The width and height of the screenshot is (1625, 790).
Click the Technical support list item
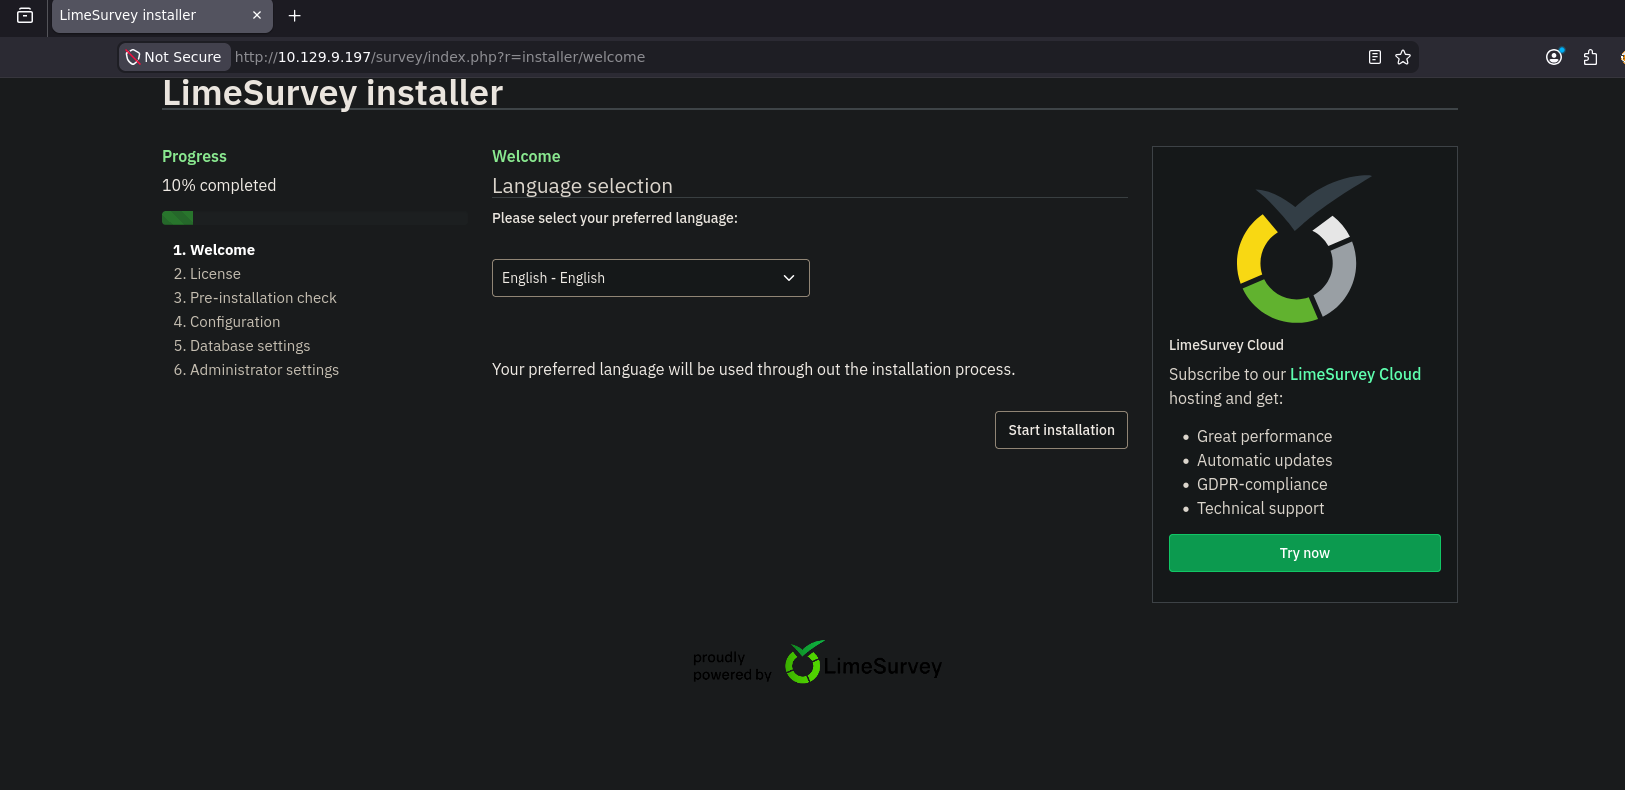(x=1260, y=508)
